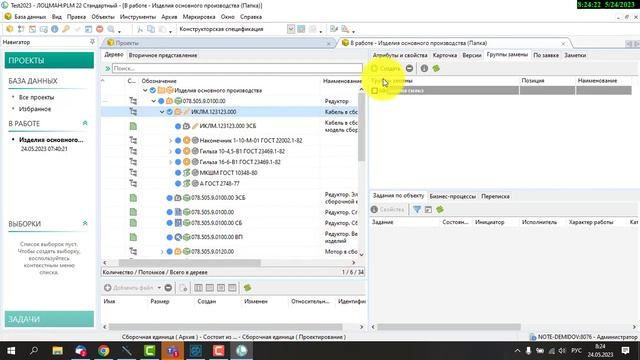Open the ПРОЕКТЫ navigator section

click(49, 60)
